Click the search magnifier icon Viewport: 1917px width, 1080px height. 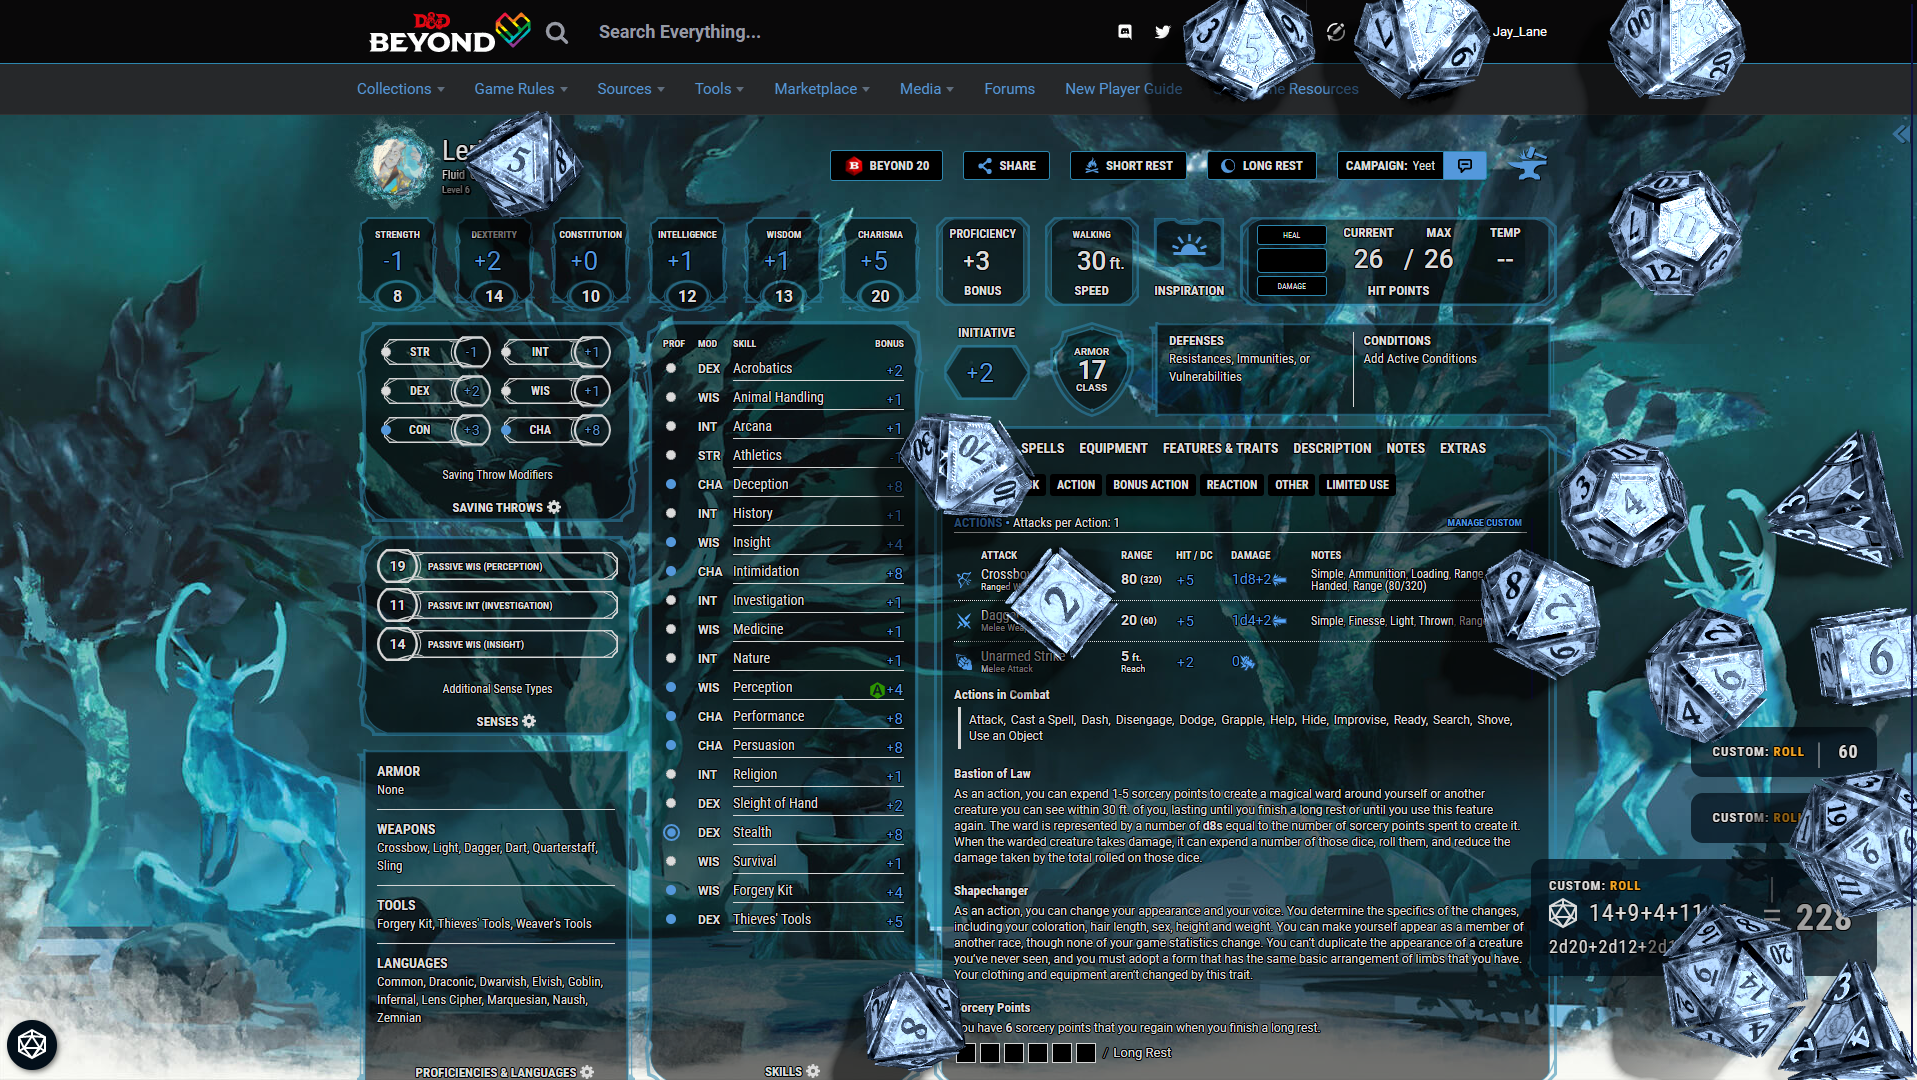point(557,33)
